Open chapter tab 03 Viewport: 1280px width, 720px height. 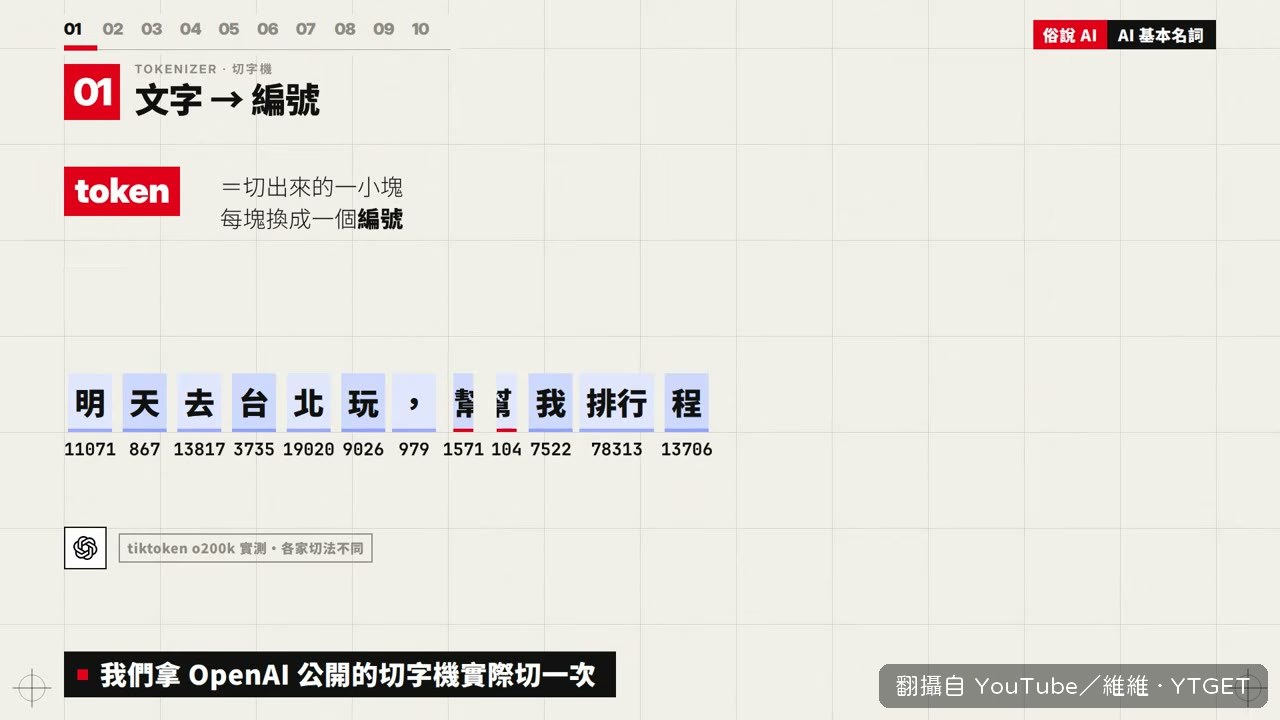152,29
